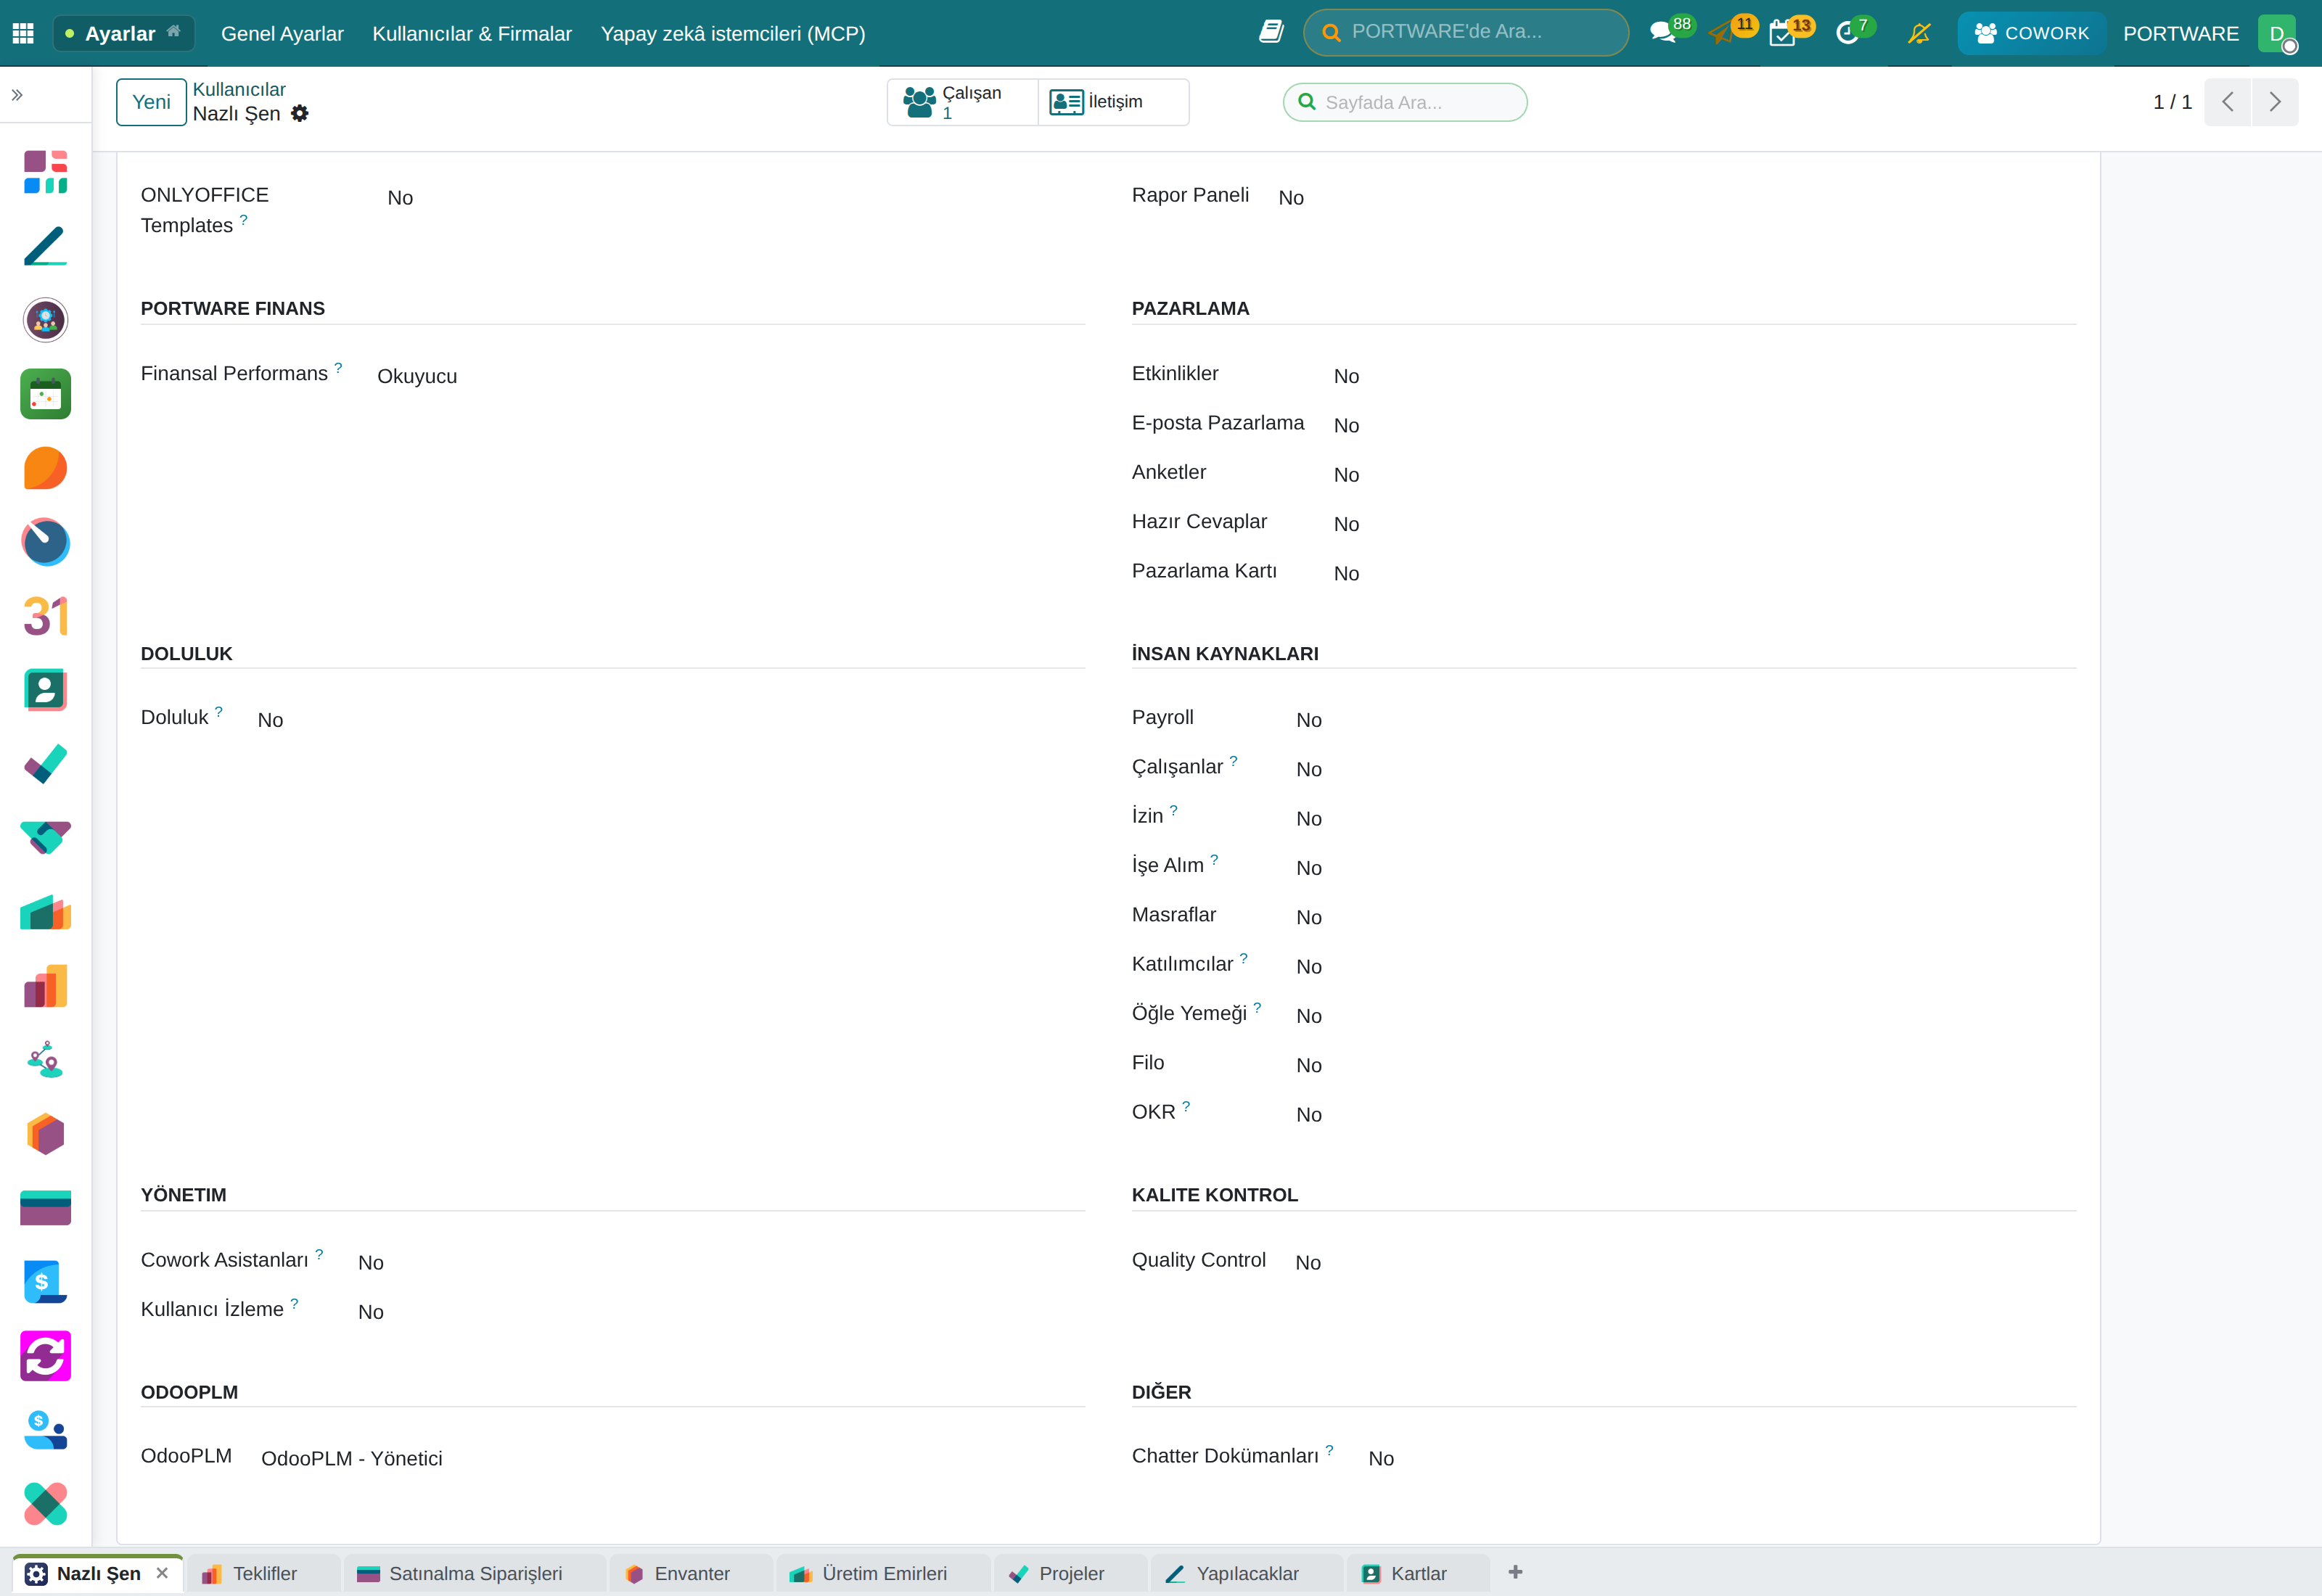The width and height of the screenshot is (2322, 1596).
Task: Go to the previous record arrow
Action: [x=2228, y=102]
